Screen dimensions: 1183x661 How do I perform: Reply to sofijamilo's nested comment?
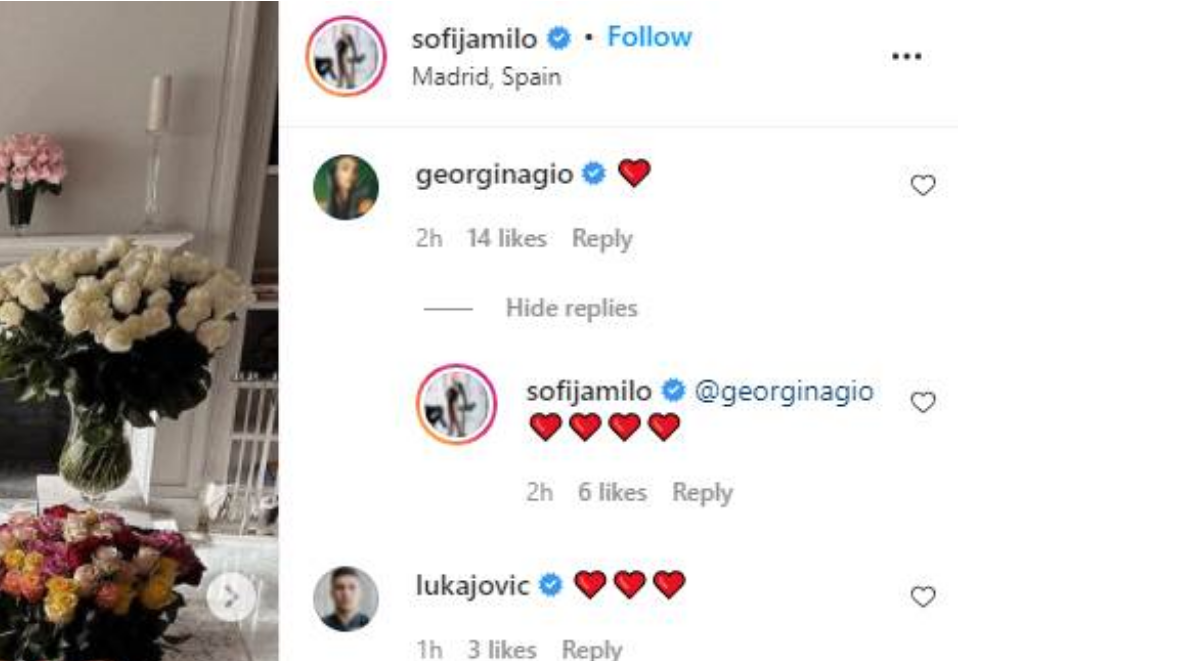702,493
